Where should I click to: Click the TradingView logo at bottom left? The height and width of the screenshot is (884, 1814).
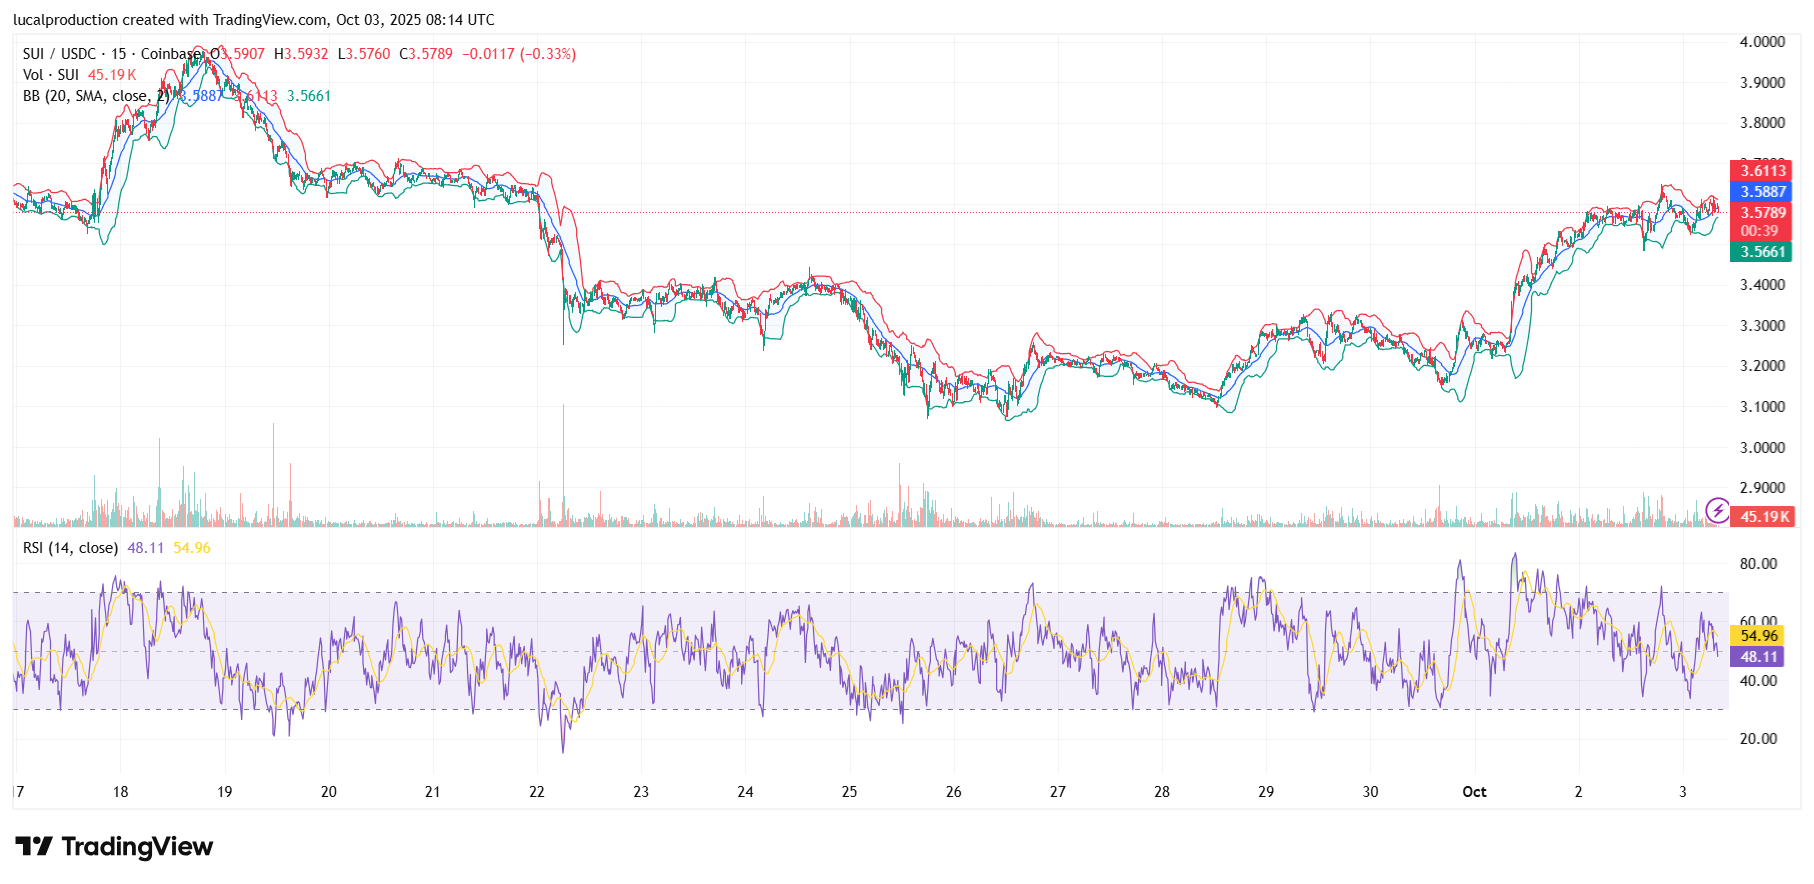(x=114, y=847)
